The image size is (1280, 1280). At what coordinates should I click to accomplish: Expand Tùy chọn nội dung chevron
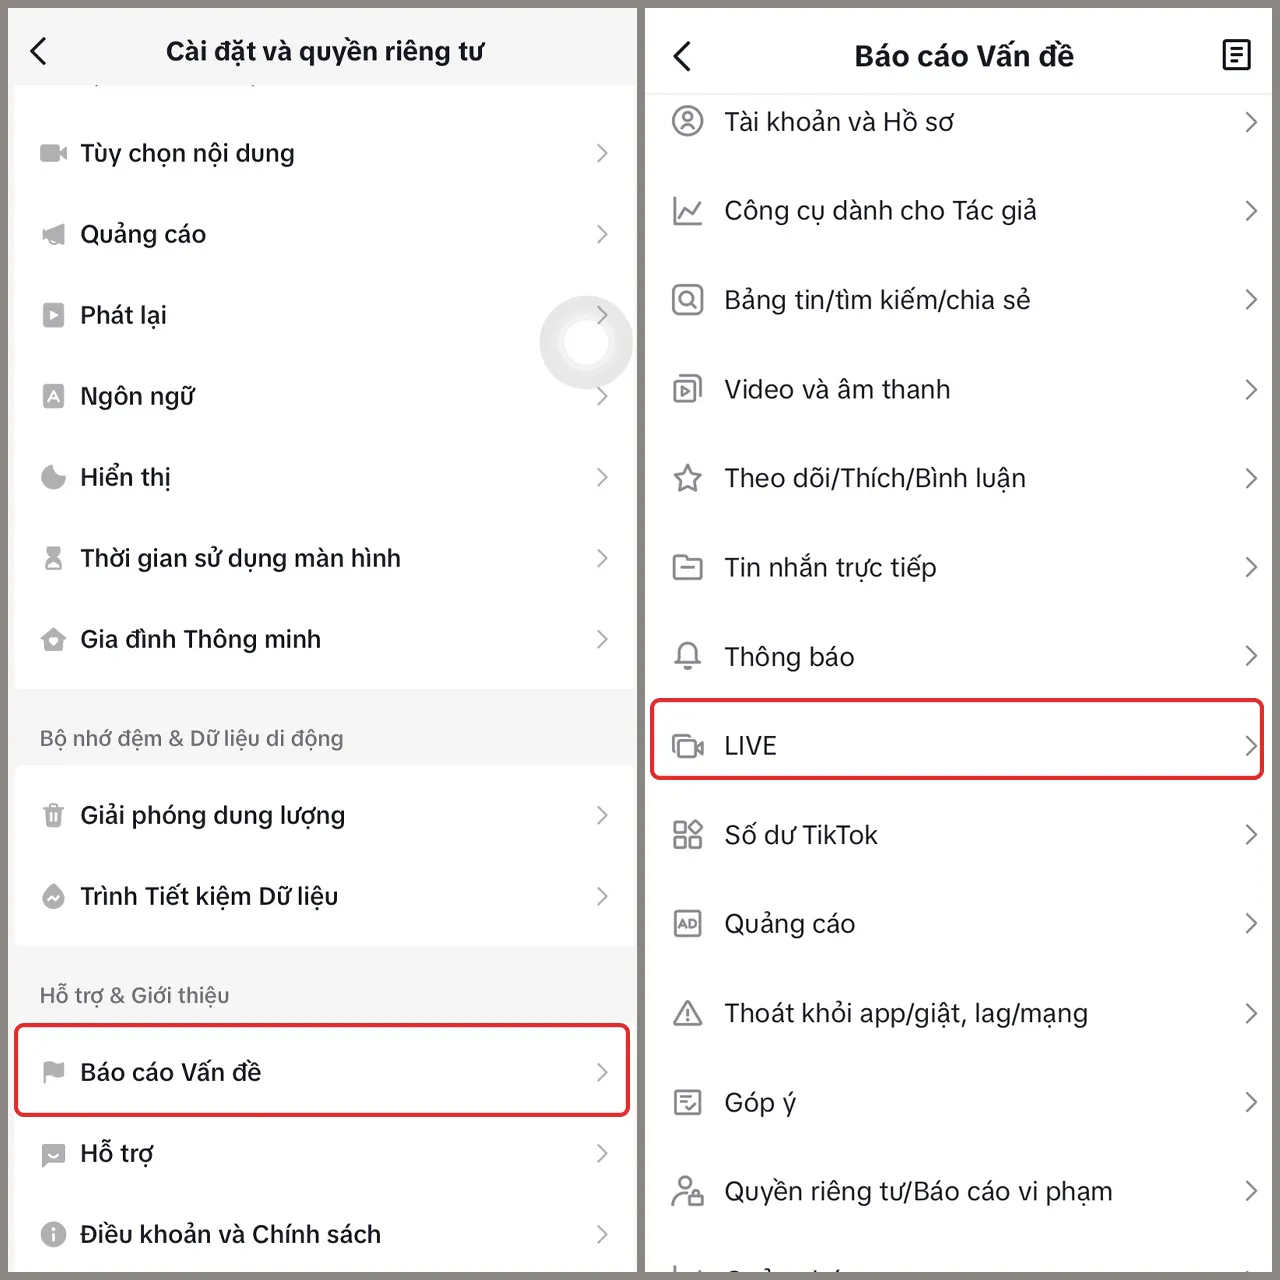(x=601, y=153)
